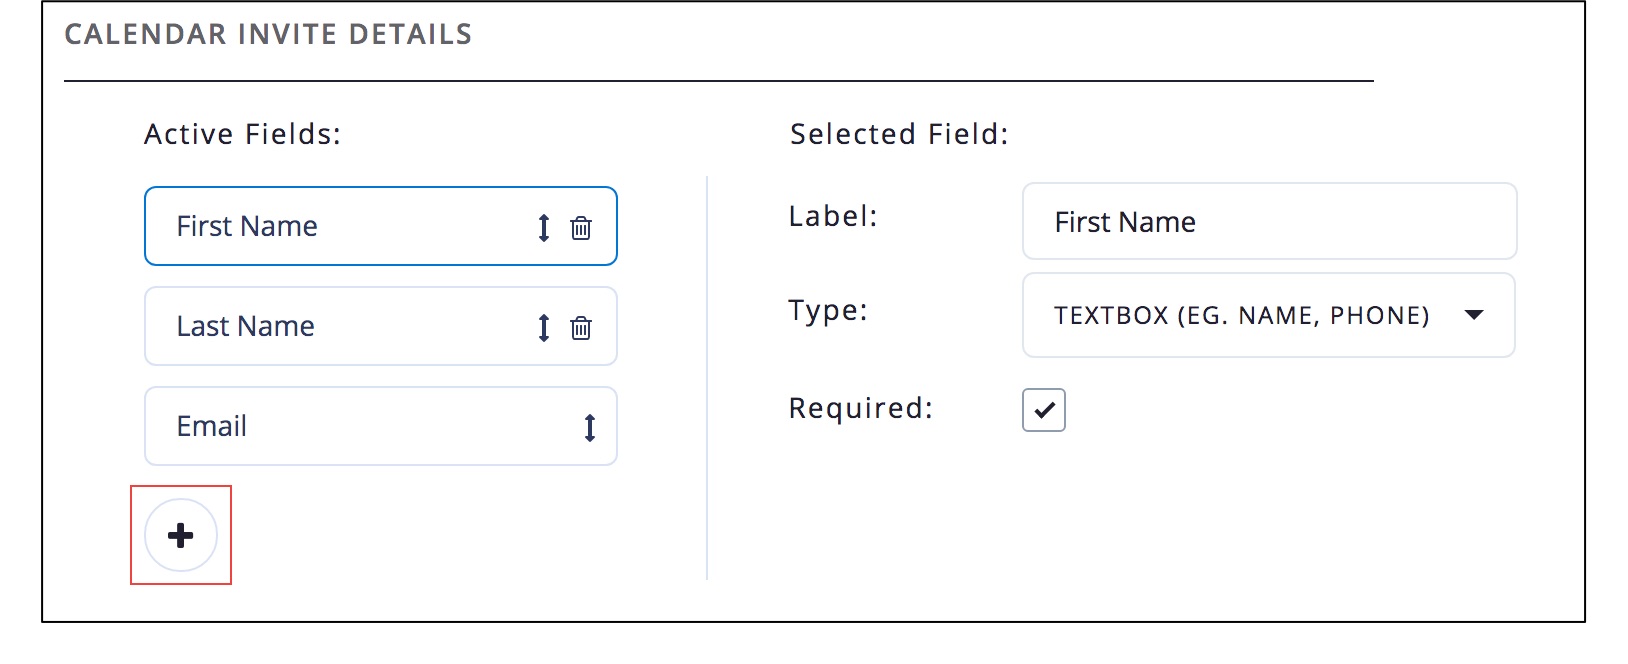Click the "Active Fields:" heading
The width and height of the screenshot is (1628, 664).
point(243,134)
